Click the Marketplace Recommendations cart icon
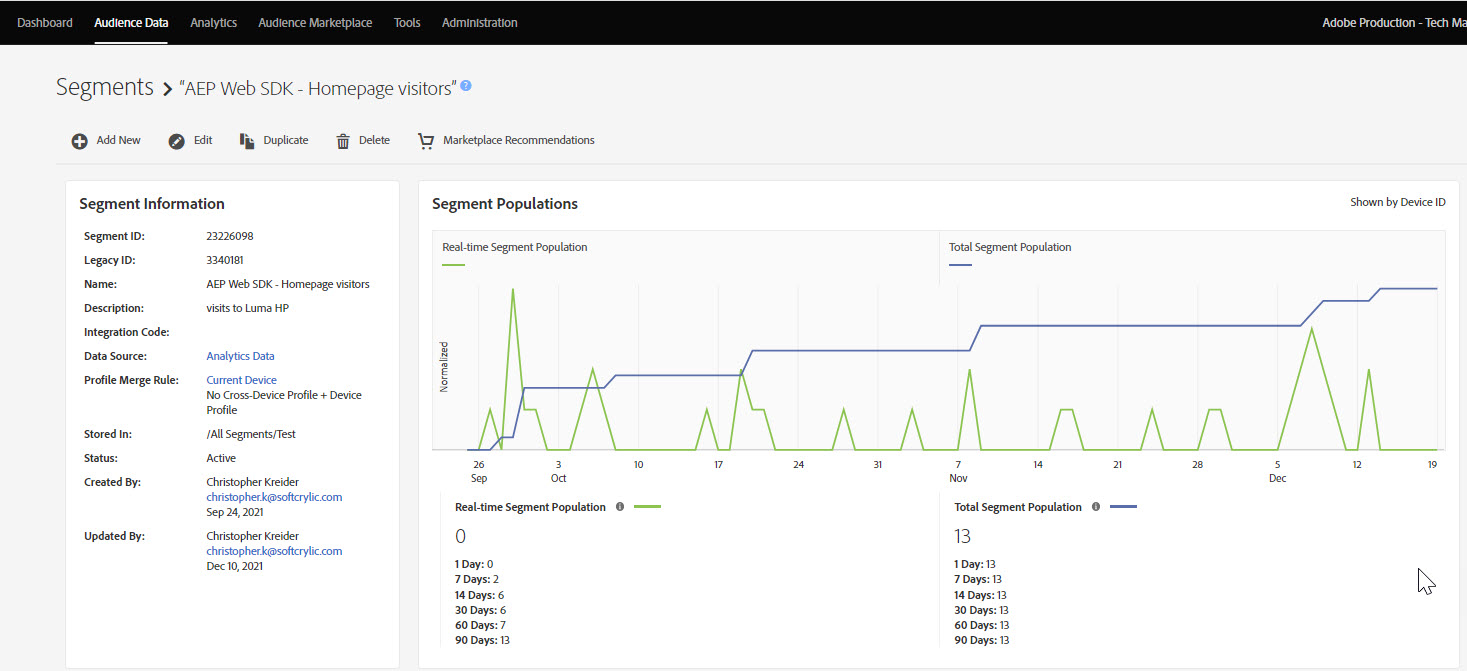This screenshot has width=1467, height=671. (x=426, y=141)
